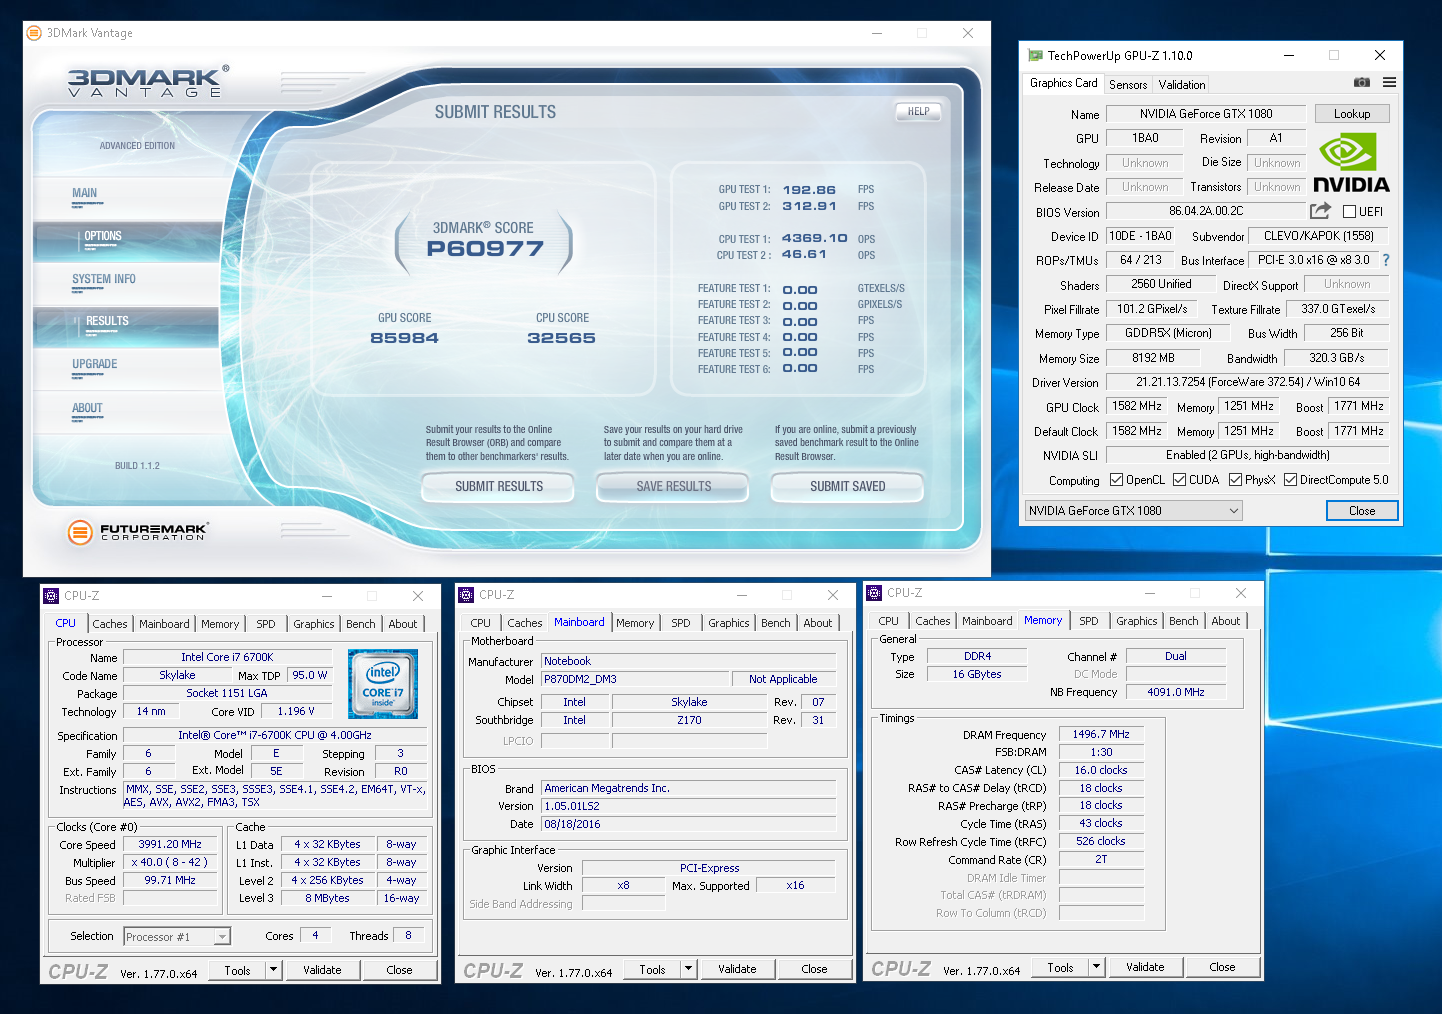This screenshot has width=1442, height=1014.
Task: Click the bus interface question mark icon
Action: pyautogui.click(x=1386, y=260)
